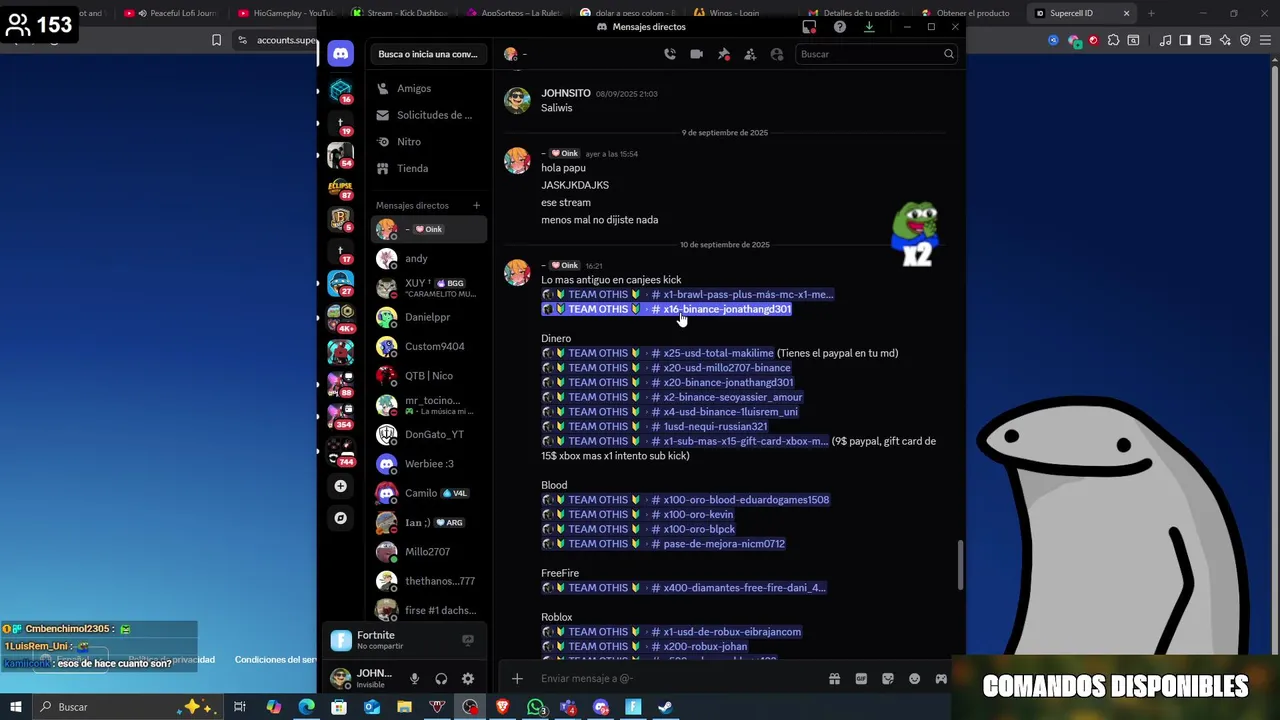Open new browser tab with plus

pos(1151,13)
